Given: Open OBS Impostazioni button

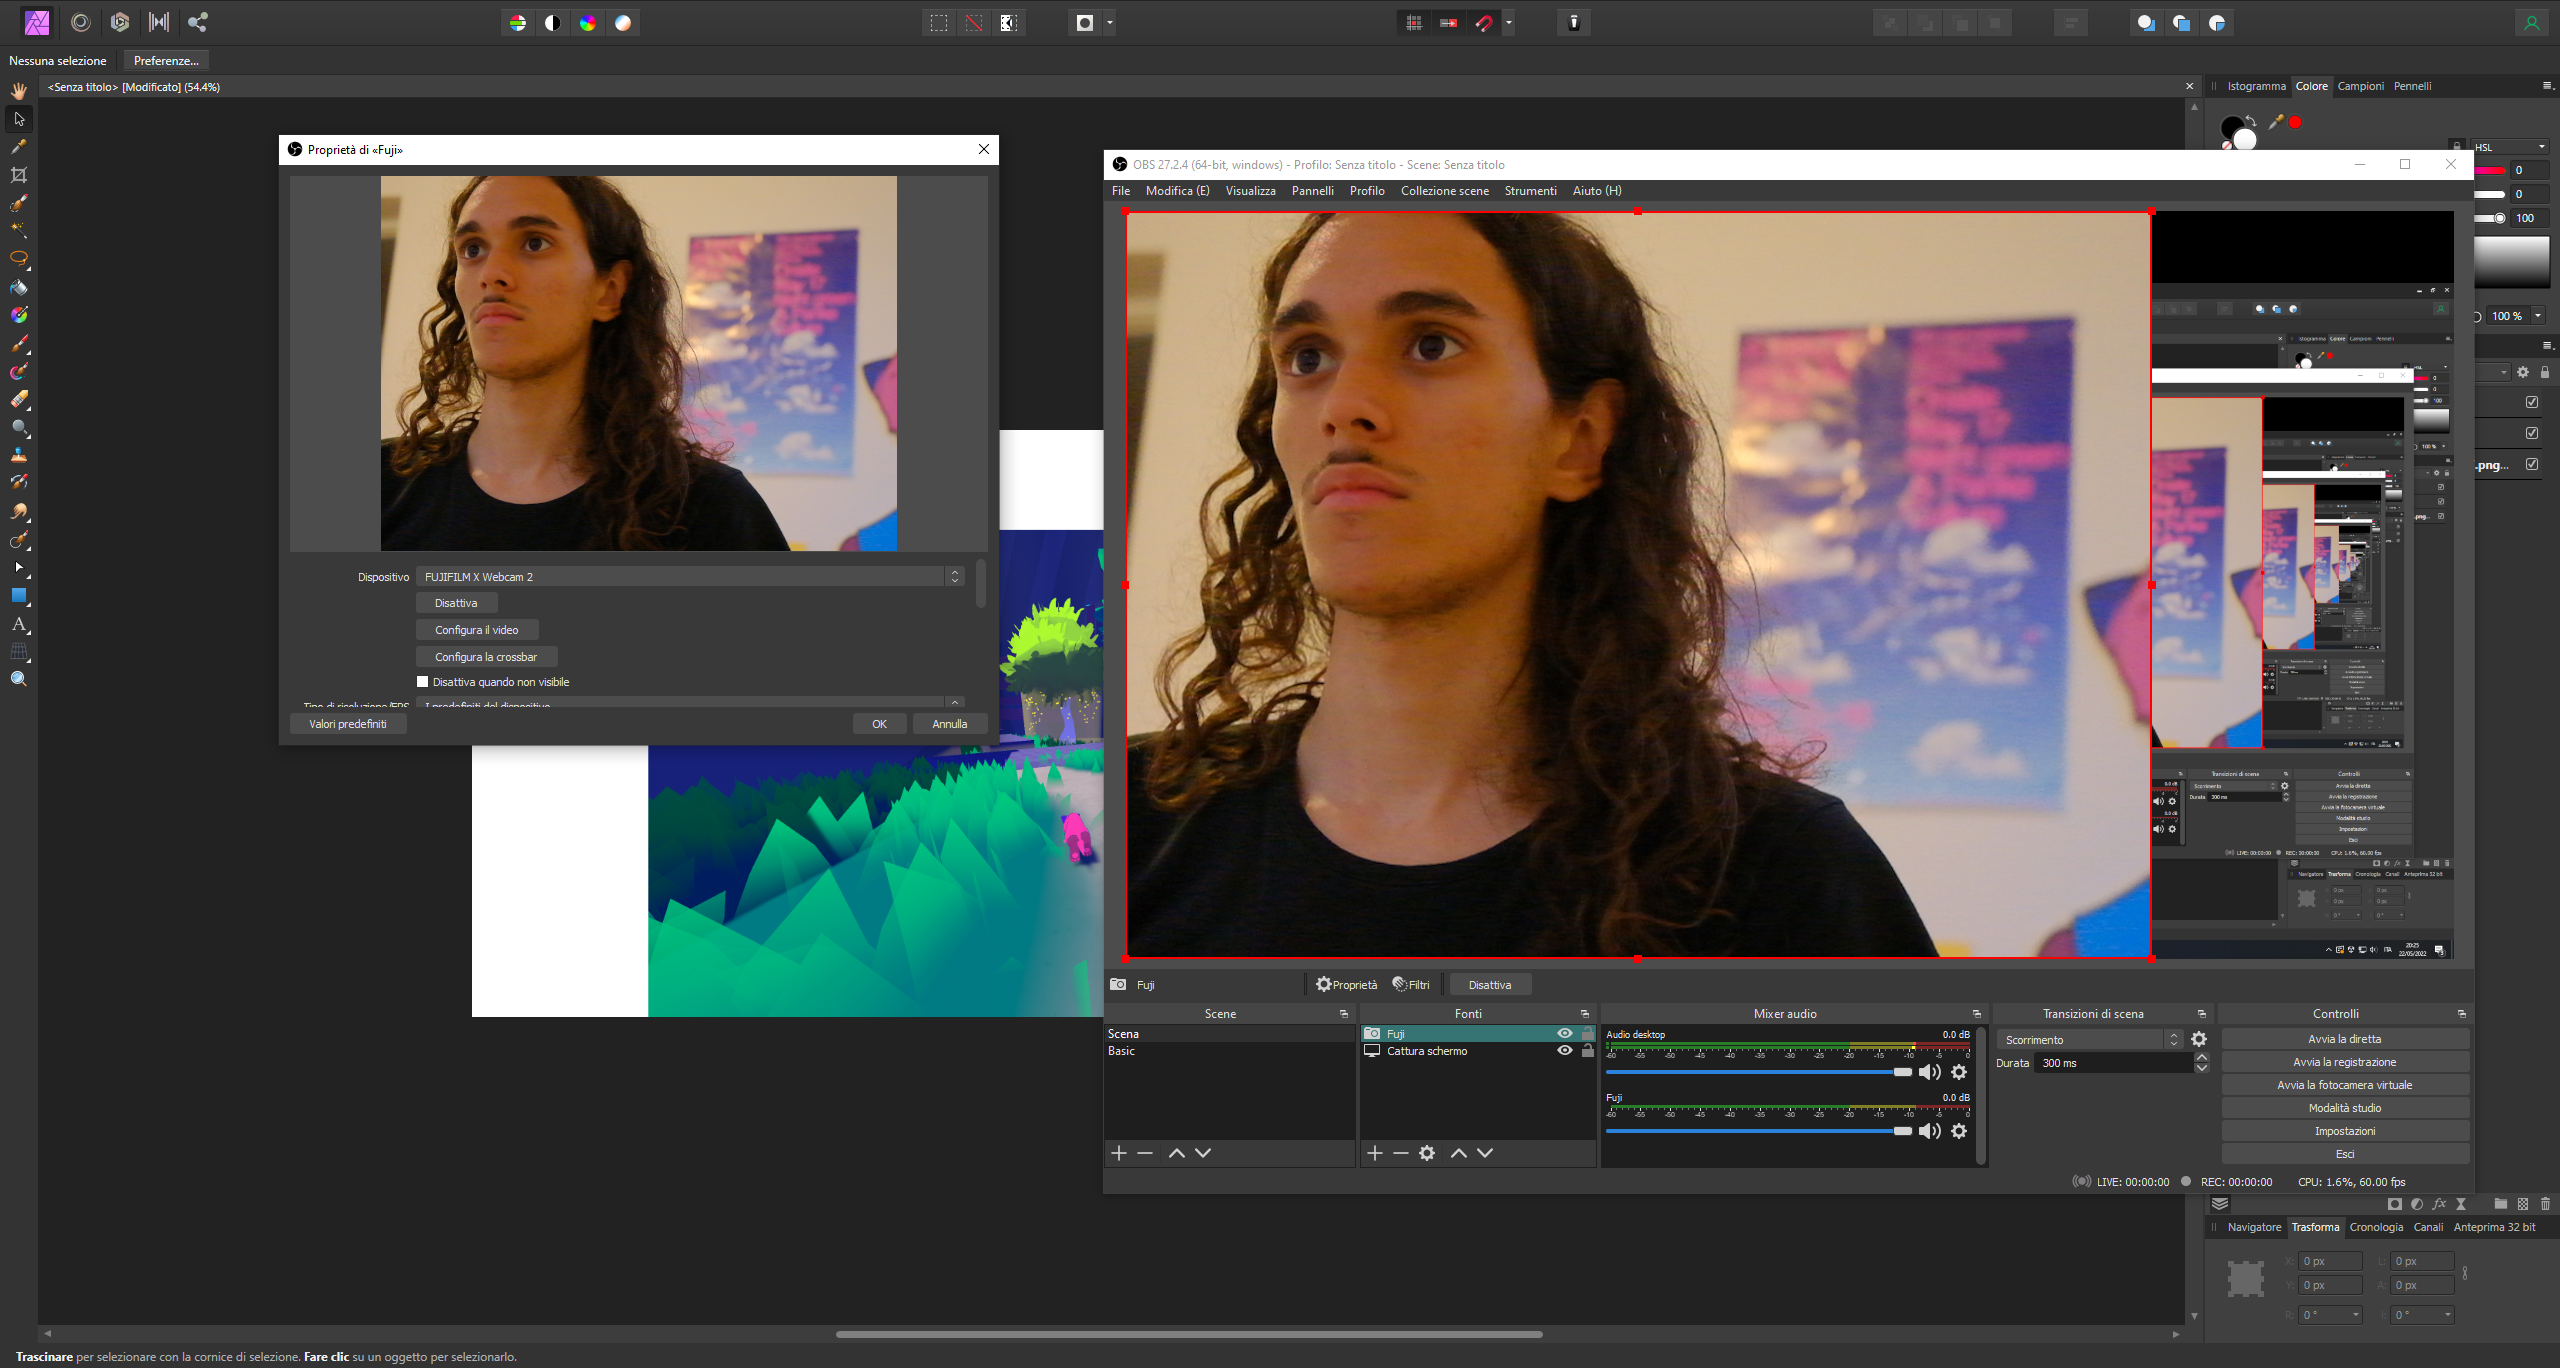Looking at the screenshot, I should point(2344,1131).
